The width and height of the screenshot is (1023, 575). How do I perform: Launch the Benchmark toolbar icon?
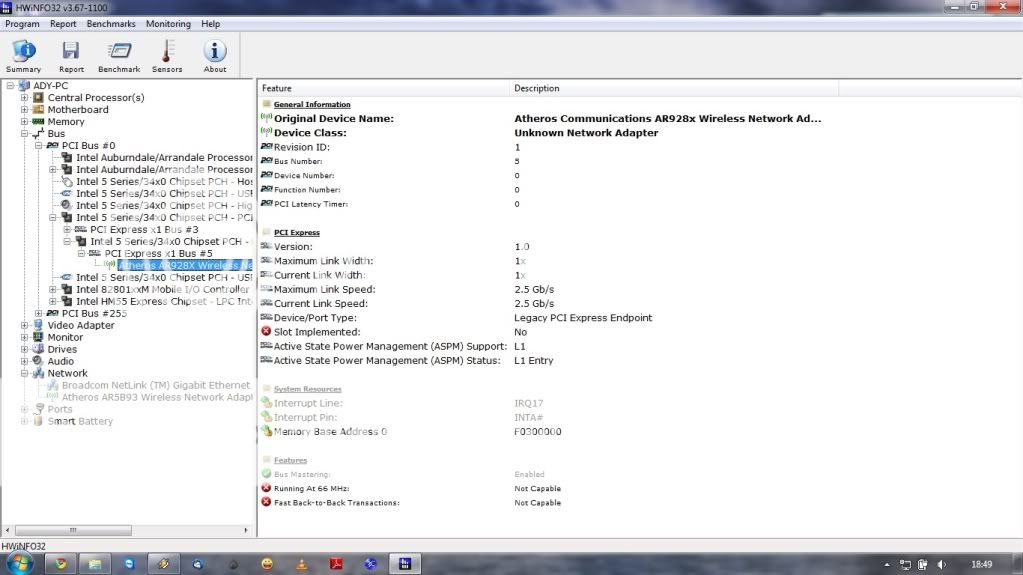tap(119, 56)
